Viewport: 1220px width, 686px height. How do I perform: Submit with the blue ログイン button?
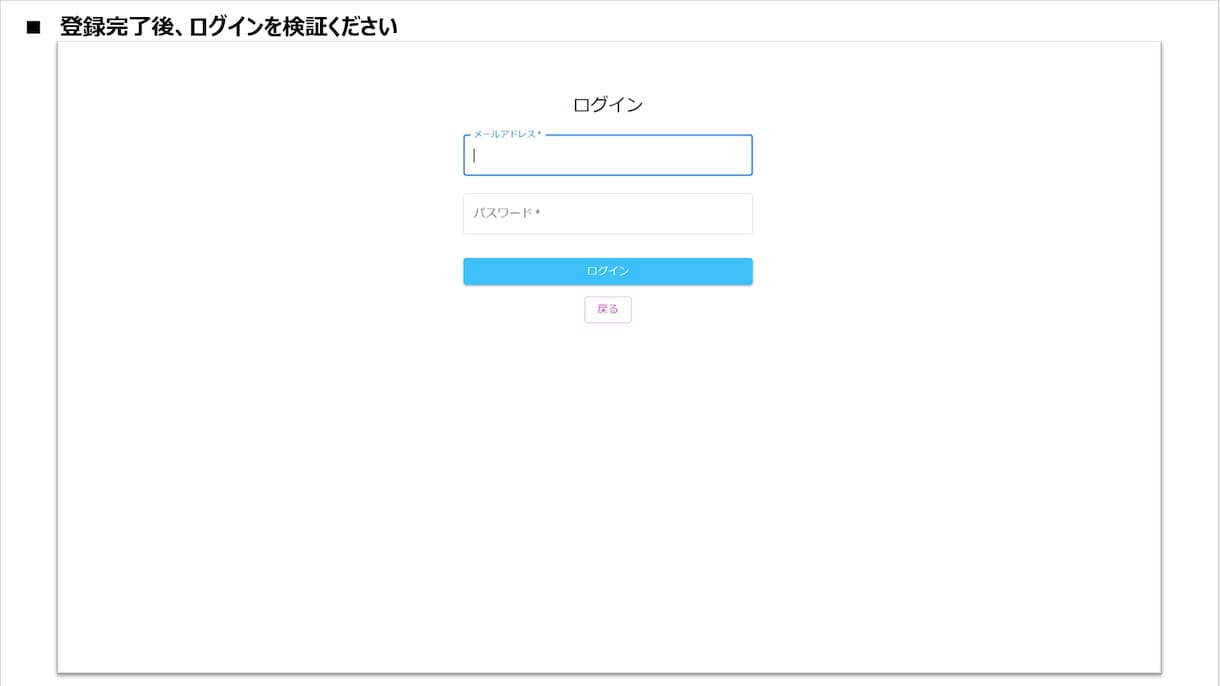[607, 271]
